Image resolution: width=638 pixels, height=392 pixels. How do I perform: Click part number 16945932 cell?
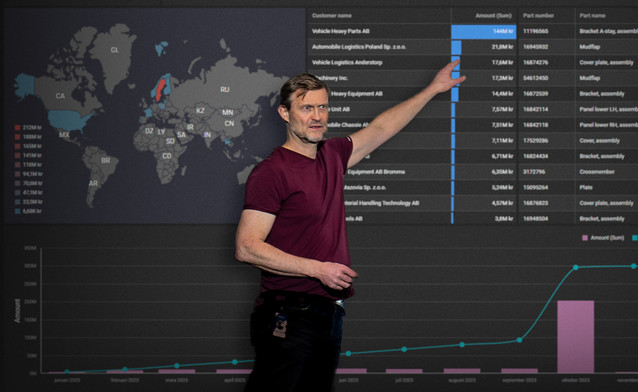[x=535, y=47]
